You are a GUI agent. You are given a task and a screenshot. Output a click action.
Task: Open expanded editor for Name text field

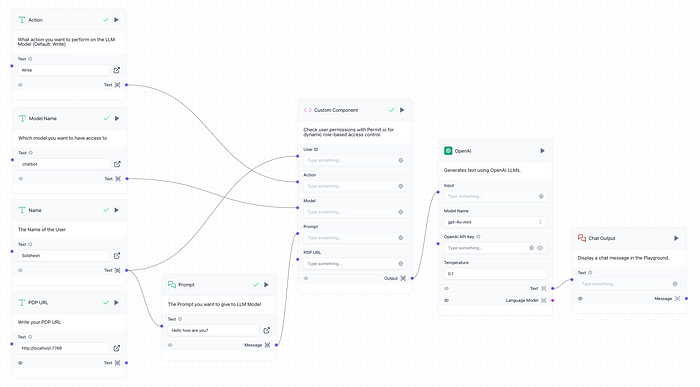(x=117, y=256)
